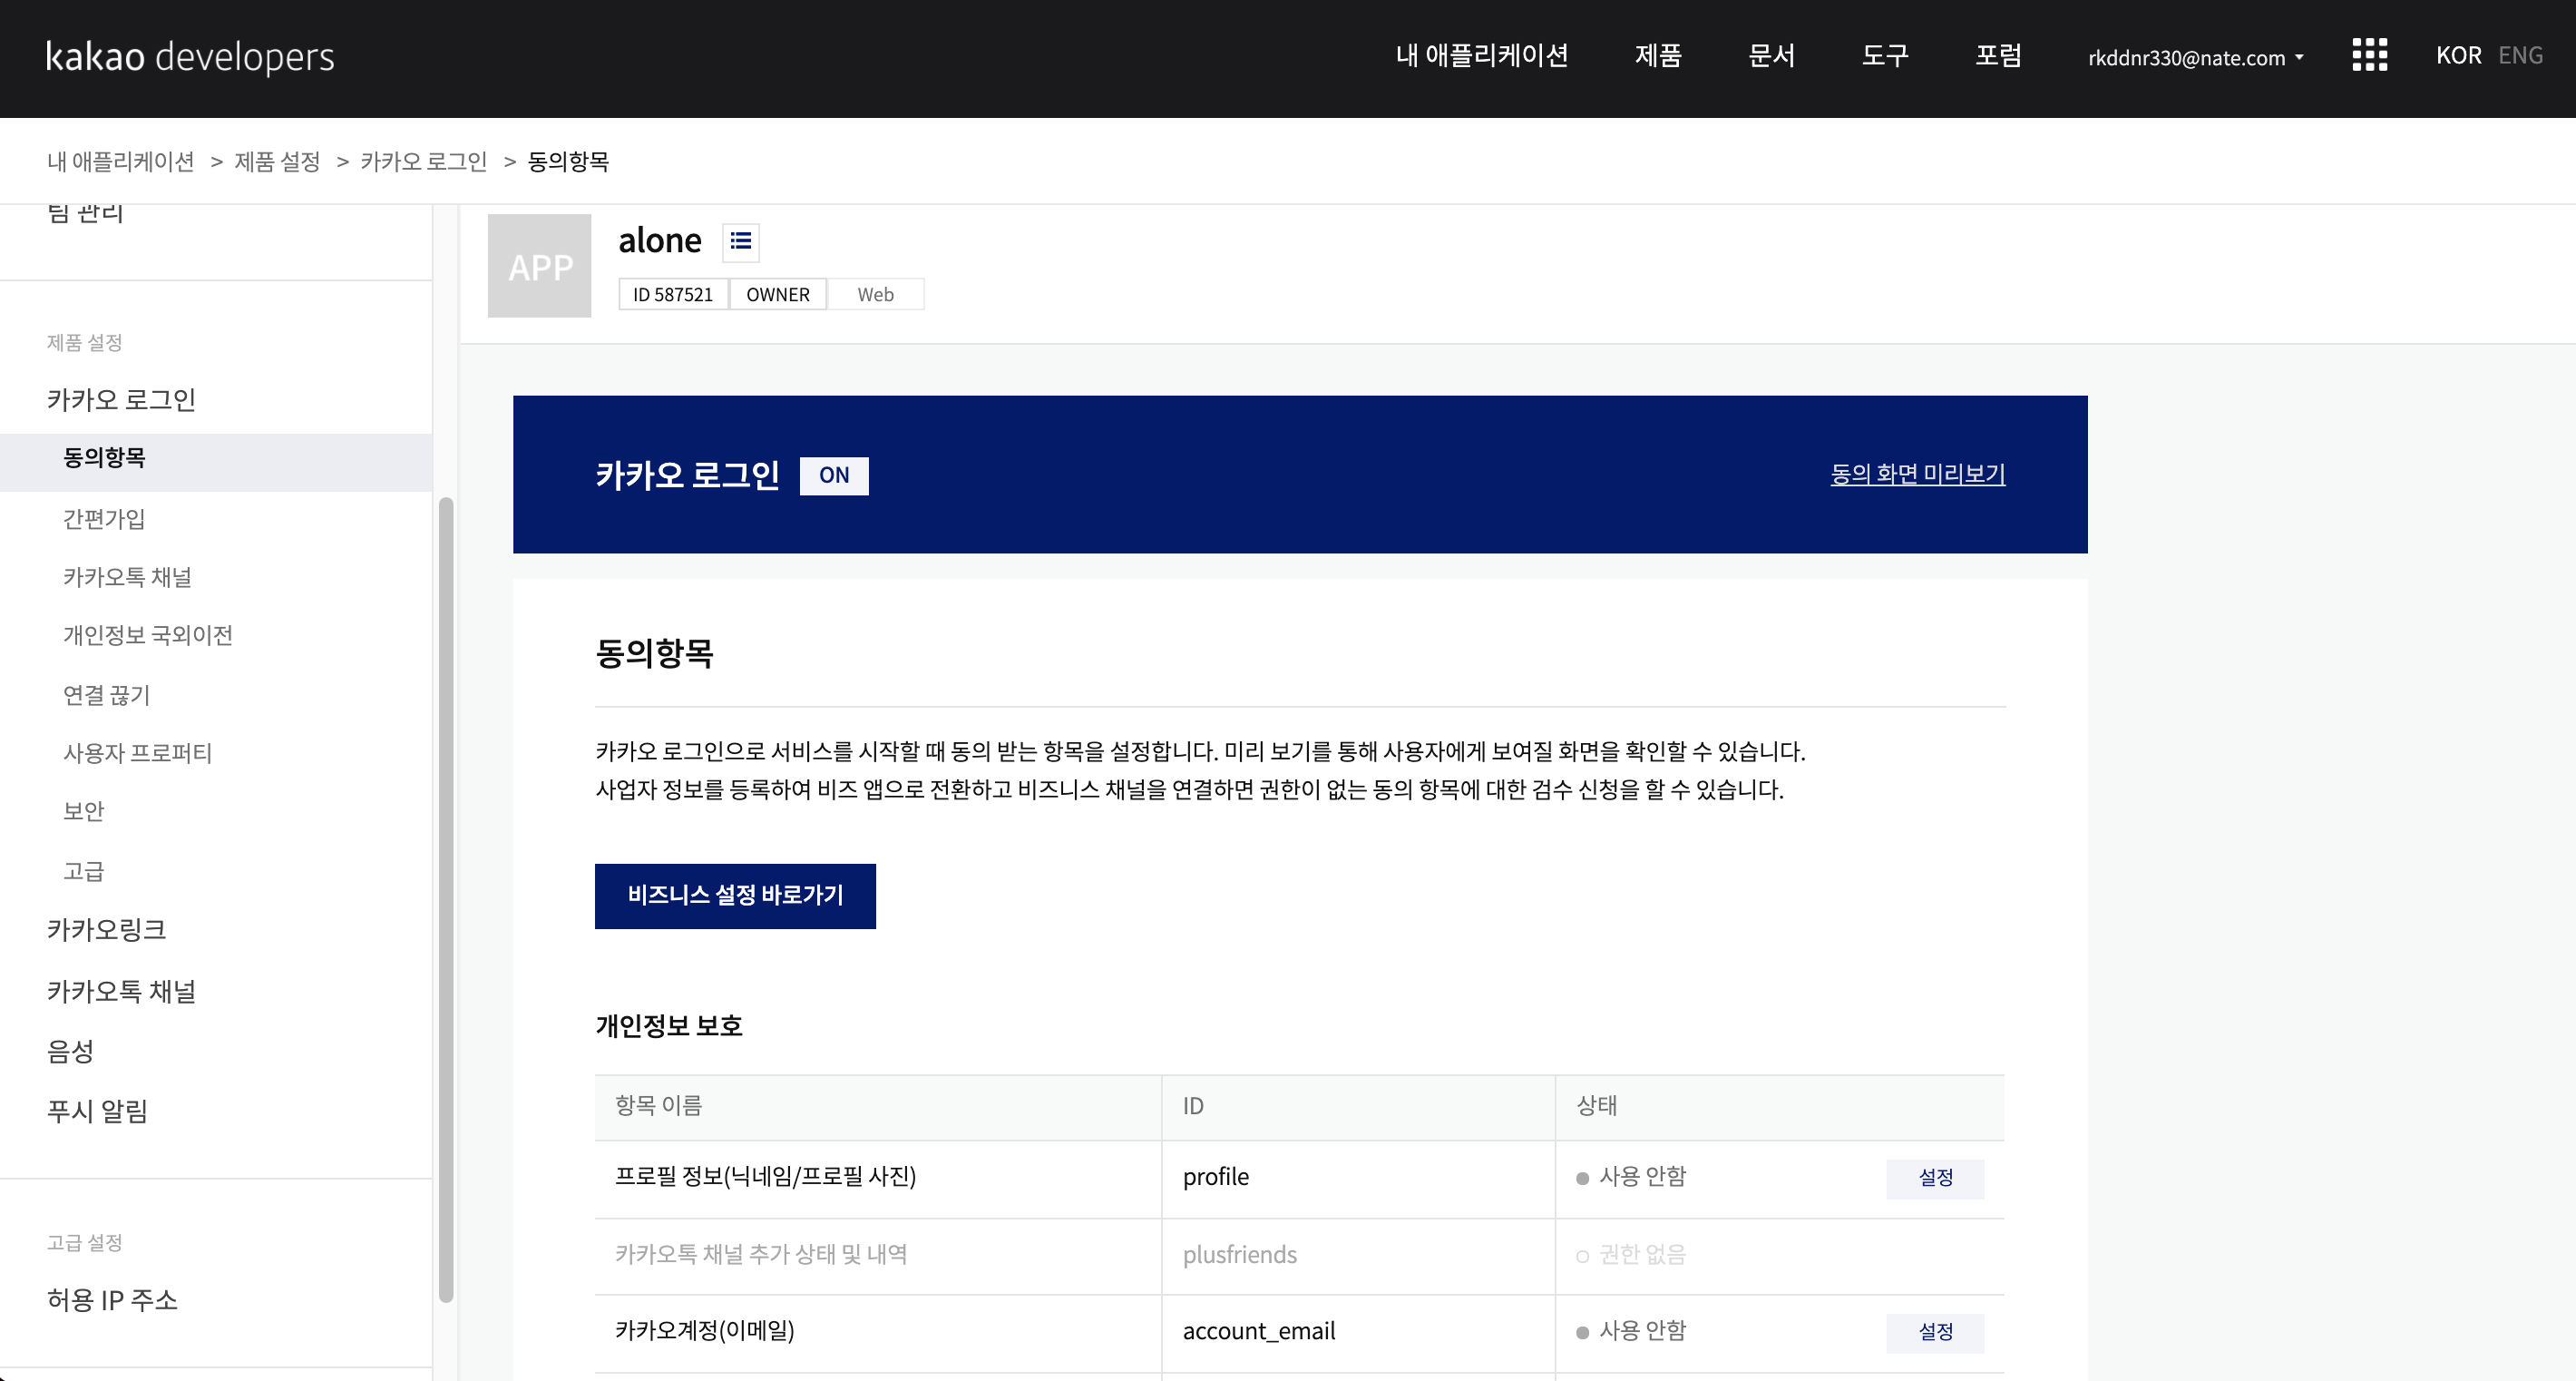Click 설정 for the profile row
This screenshot has width=2576, height=1381.
coord(1934,1178)
